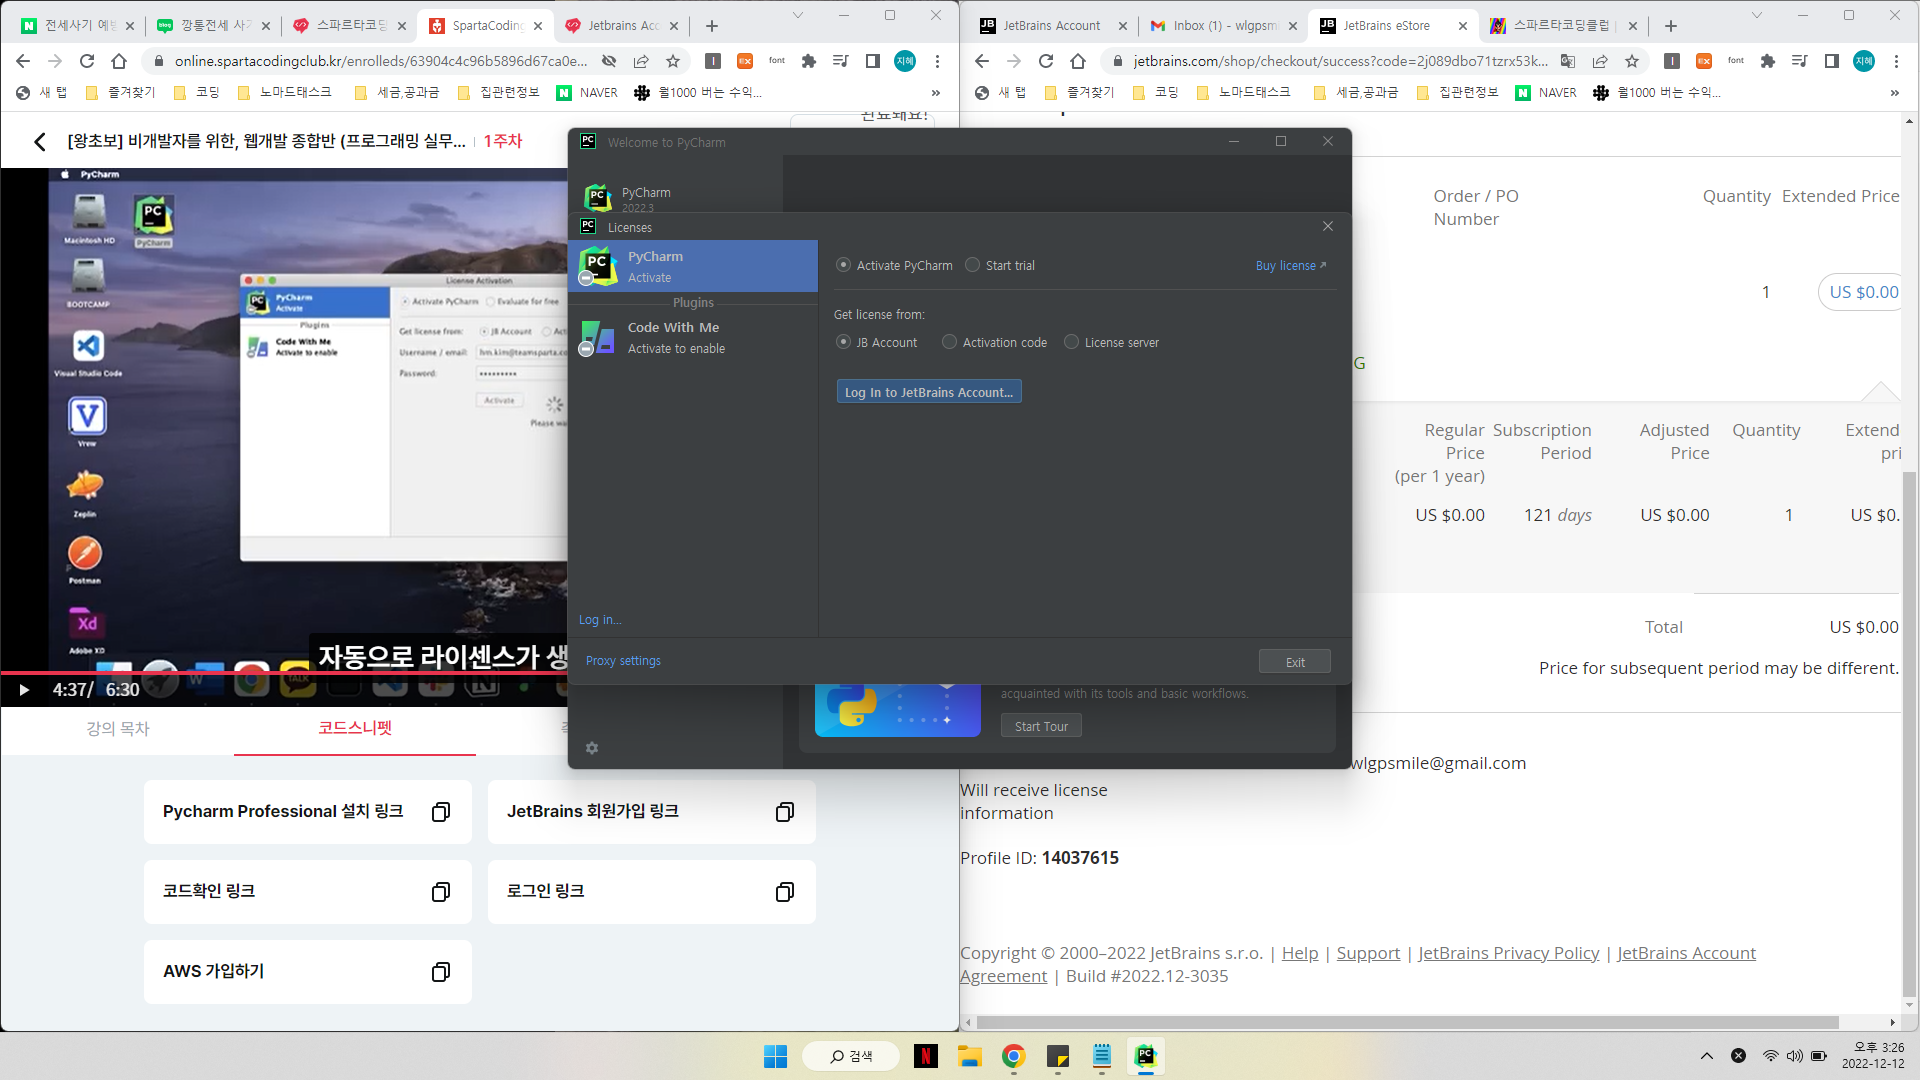Choose License server radio option
The image size is (1920, 1080).
1071,342
